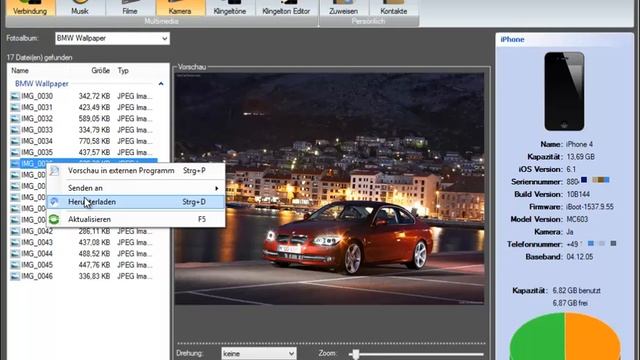This screenshot has height=360, width=640.
Task: Select file IMG_0046
Action: click(37, 276)
